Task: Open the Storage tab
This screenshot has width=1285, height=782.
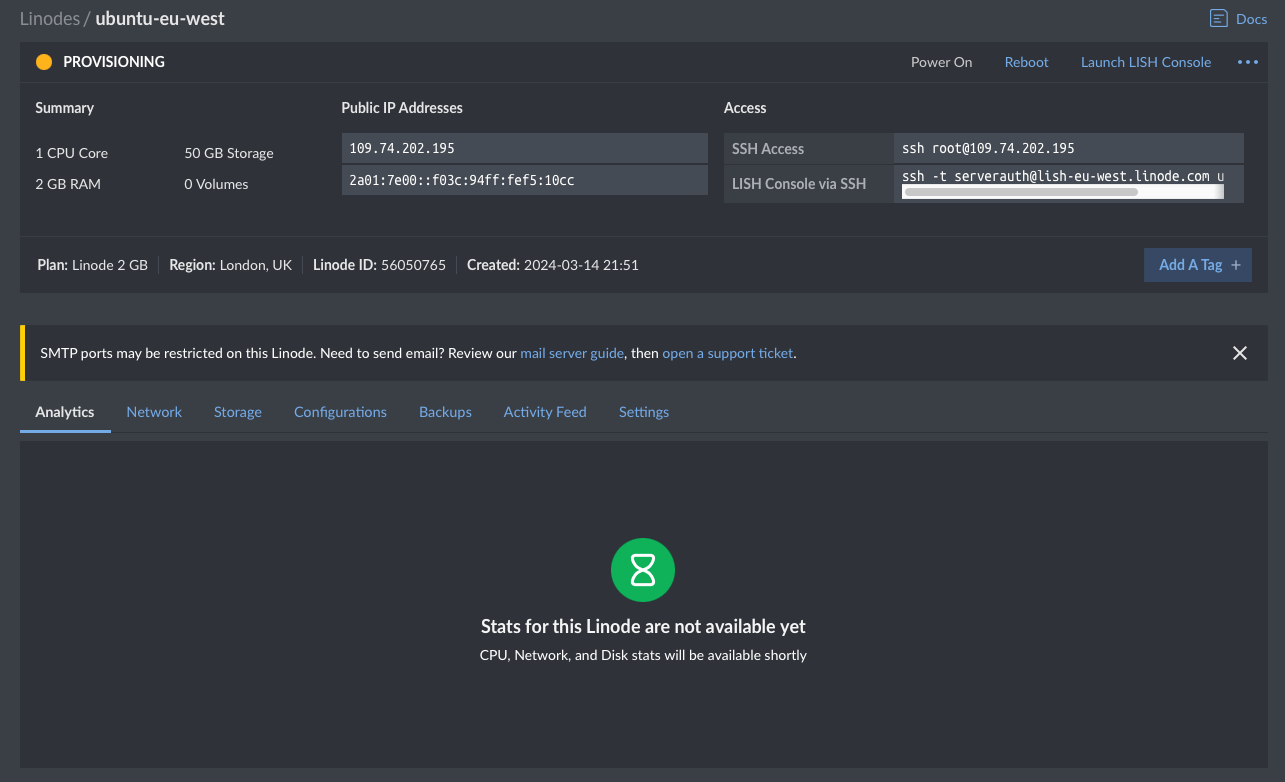Action: 238,412
